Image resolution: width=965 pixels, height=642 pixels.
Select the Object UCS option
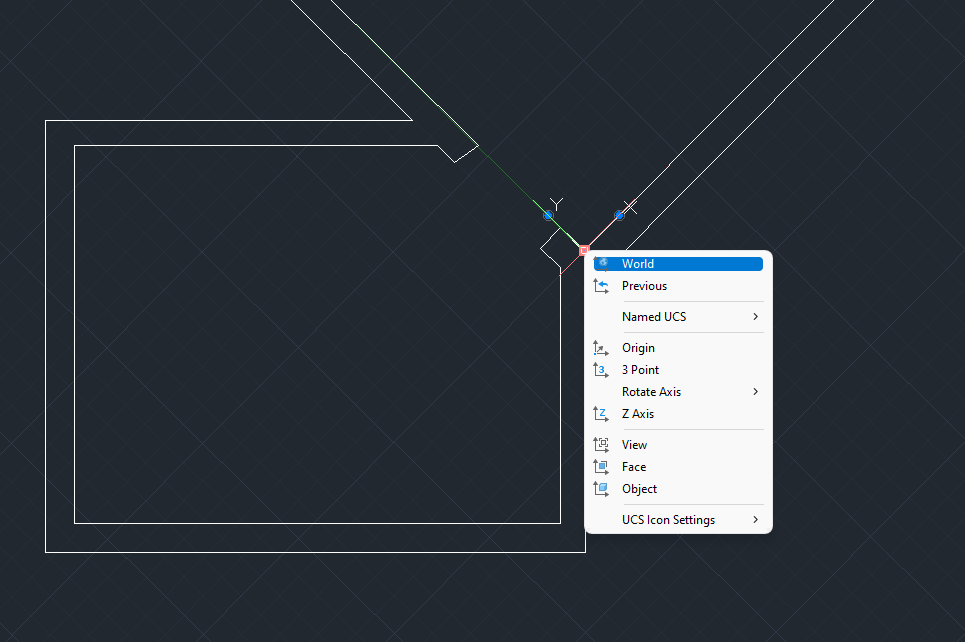(678, 489)
